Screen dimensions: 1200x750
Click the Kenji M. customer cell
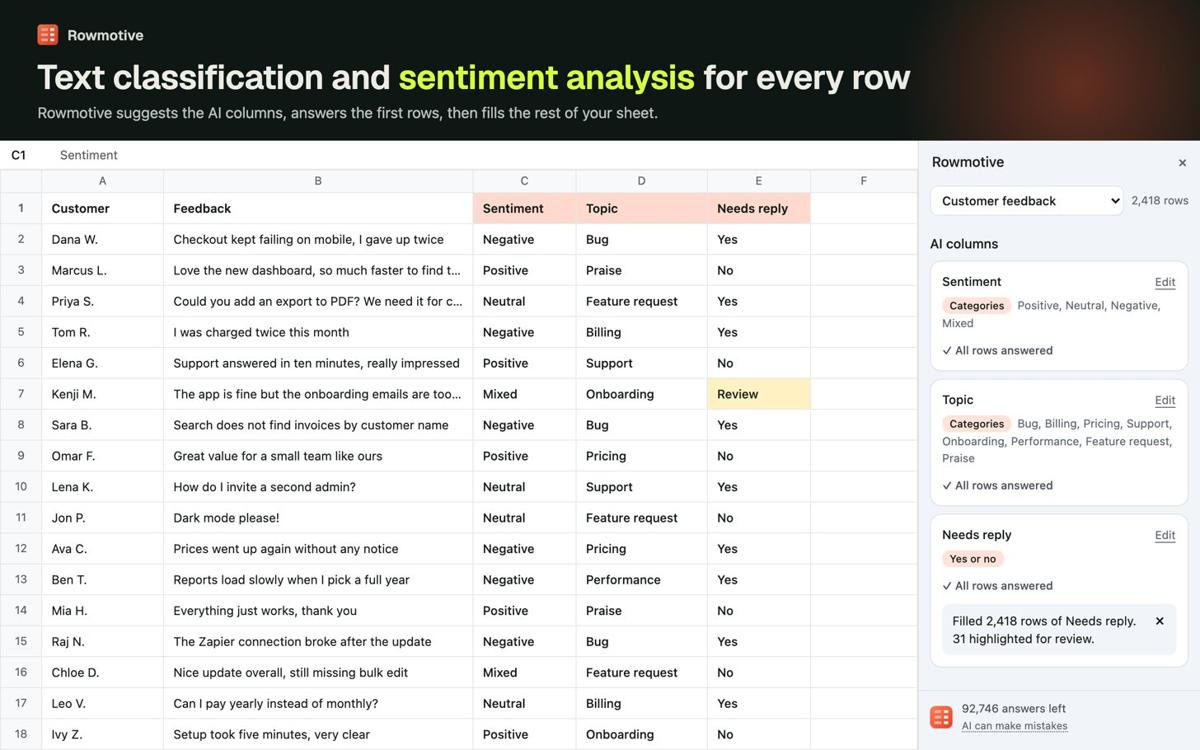(102, 394)
